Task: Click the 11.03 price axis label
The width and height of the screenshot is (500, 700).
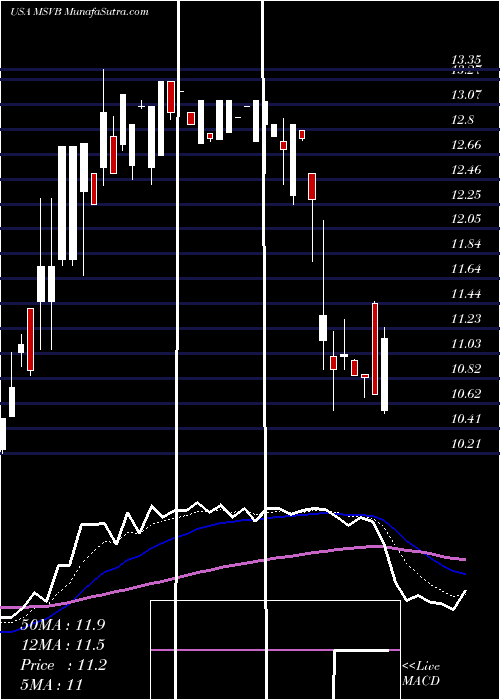Action: click(x=466, y=344)
